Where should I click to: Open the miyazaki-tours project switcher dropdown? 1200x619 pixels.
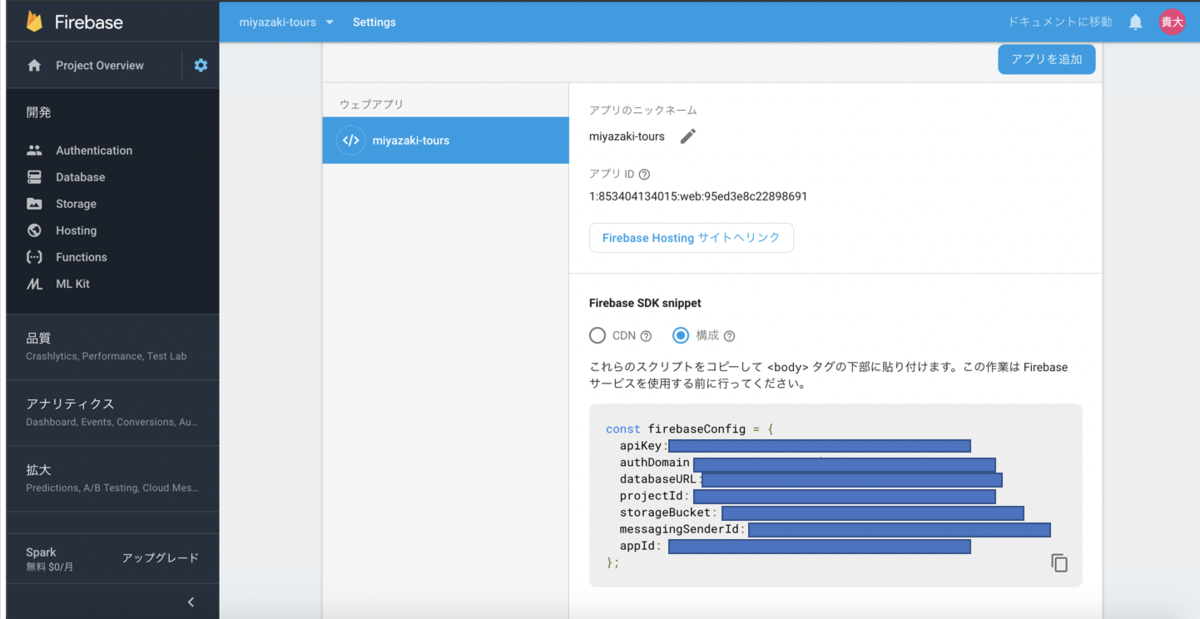[285, 20]
